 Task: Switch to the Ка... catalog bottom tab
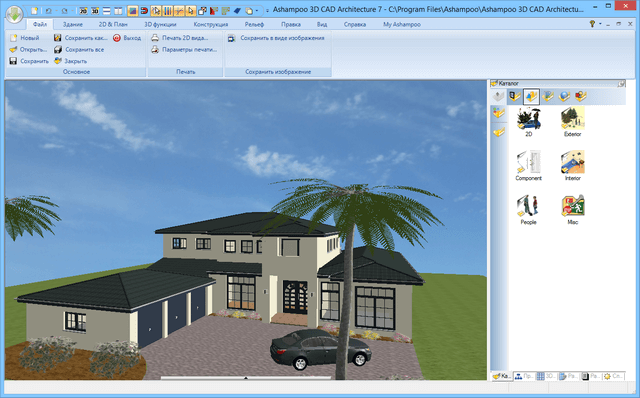click(501, 376)
